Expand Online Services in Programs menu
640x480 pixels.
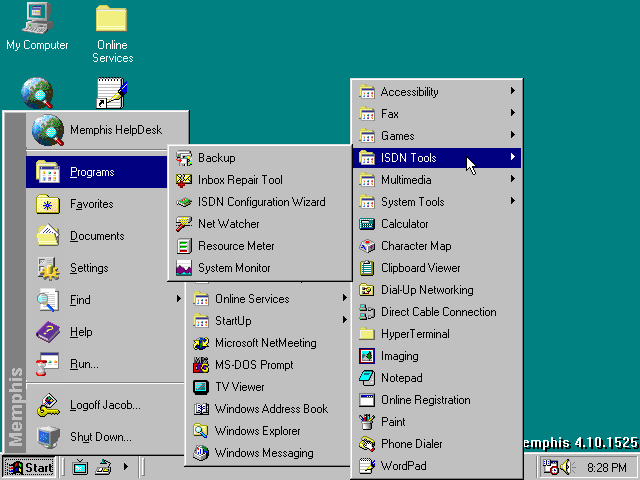[x=268, y=299]
